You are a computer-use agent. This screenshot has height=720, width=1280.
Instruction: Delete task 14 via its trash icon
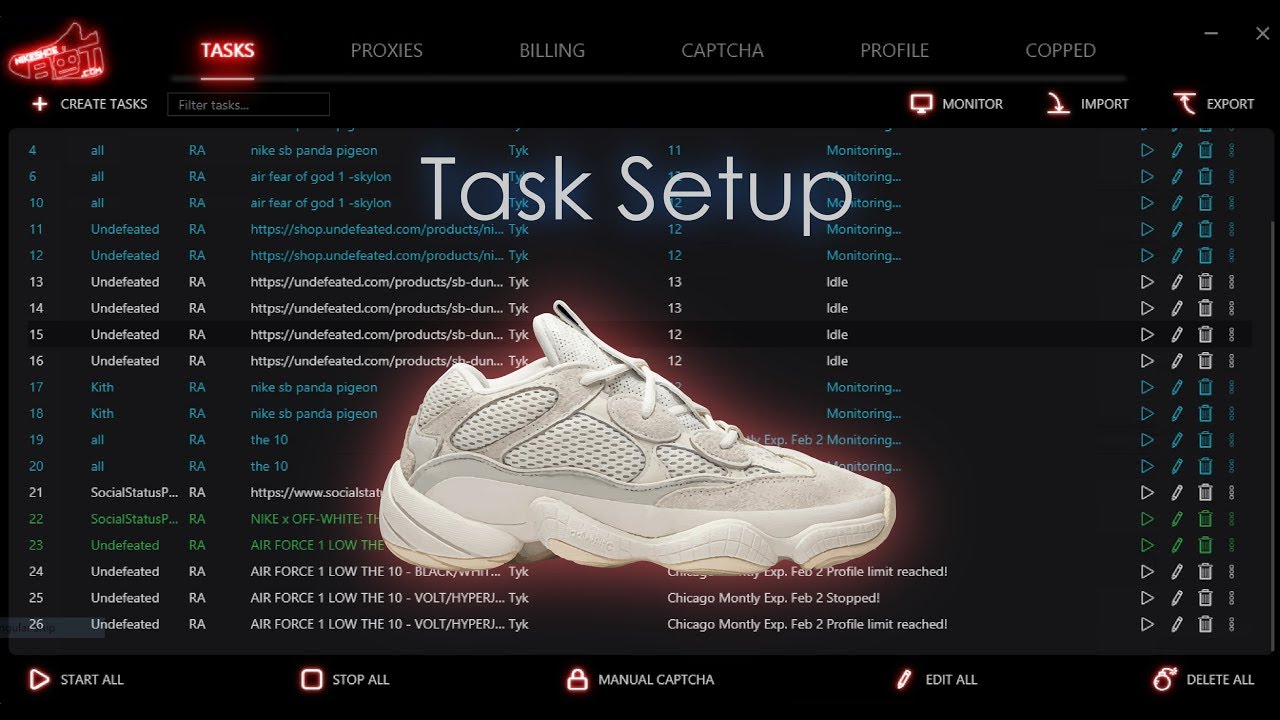pos(1205,308)
